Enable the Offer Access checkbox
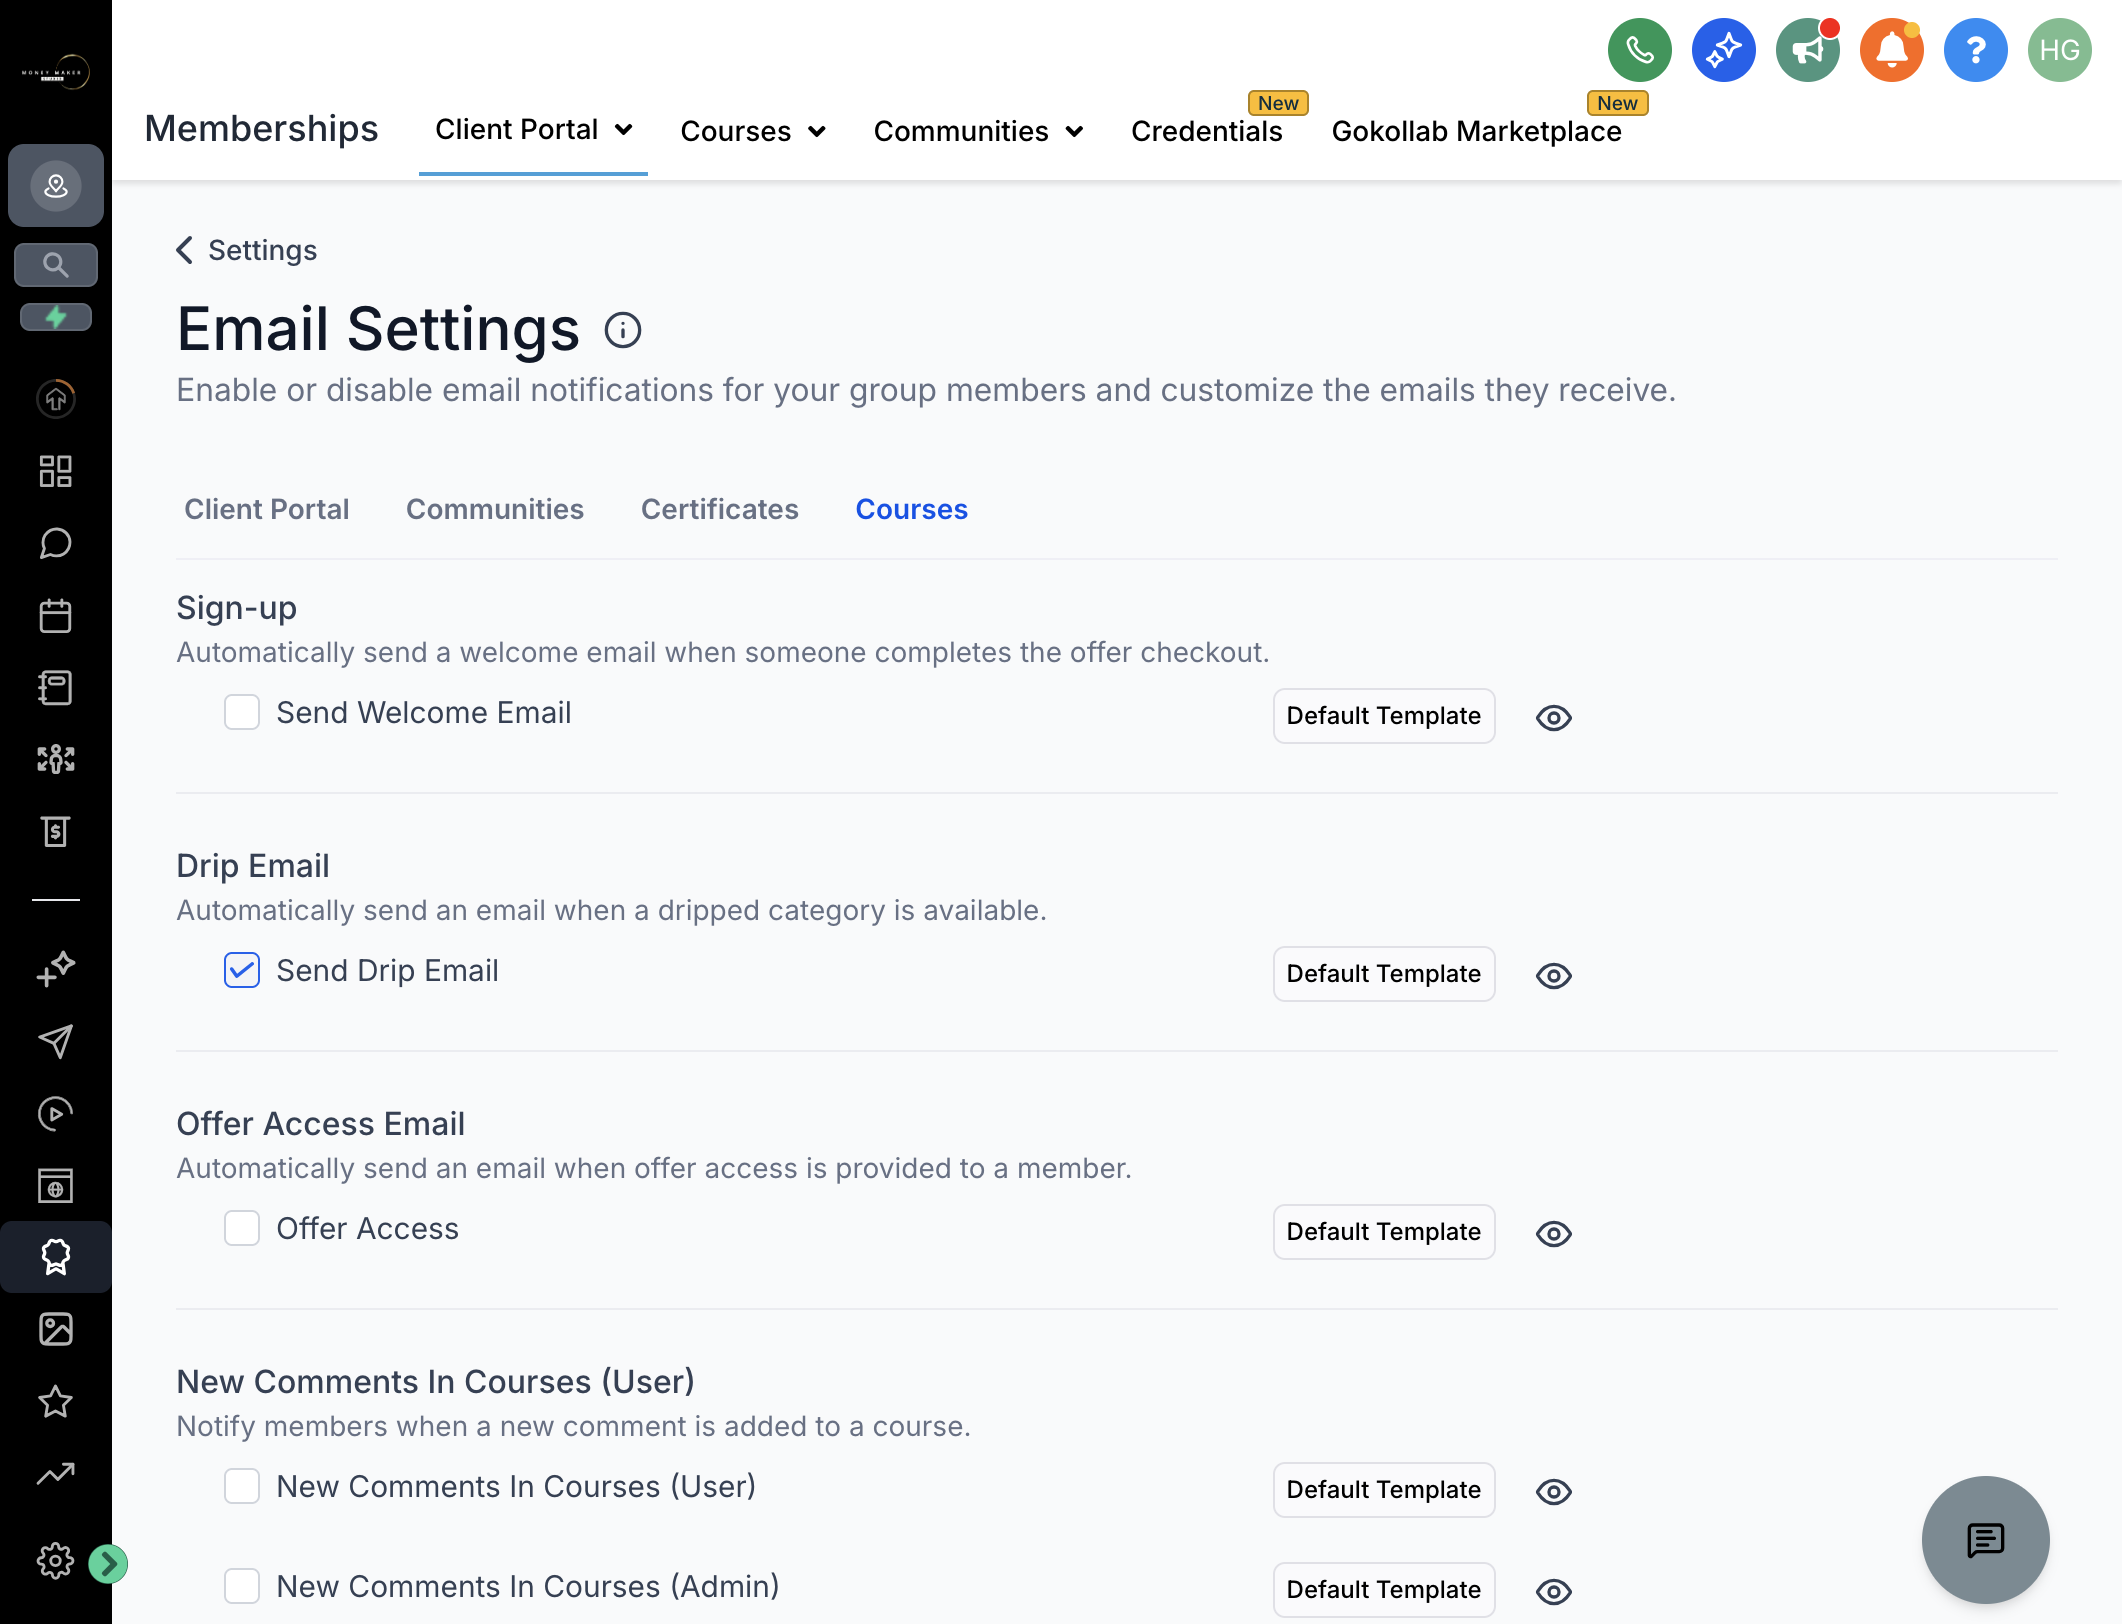The width and height of the screenshot is (2122, 1624). tap(242, 1228)
